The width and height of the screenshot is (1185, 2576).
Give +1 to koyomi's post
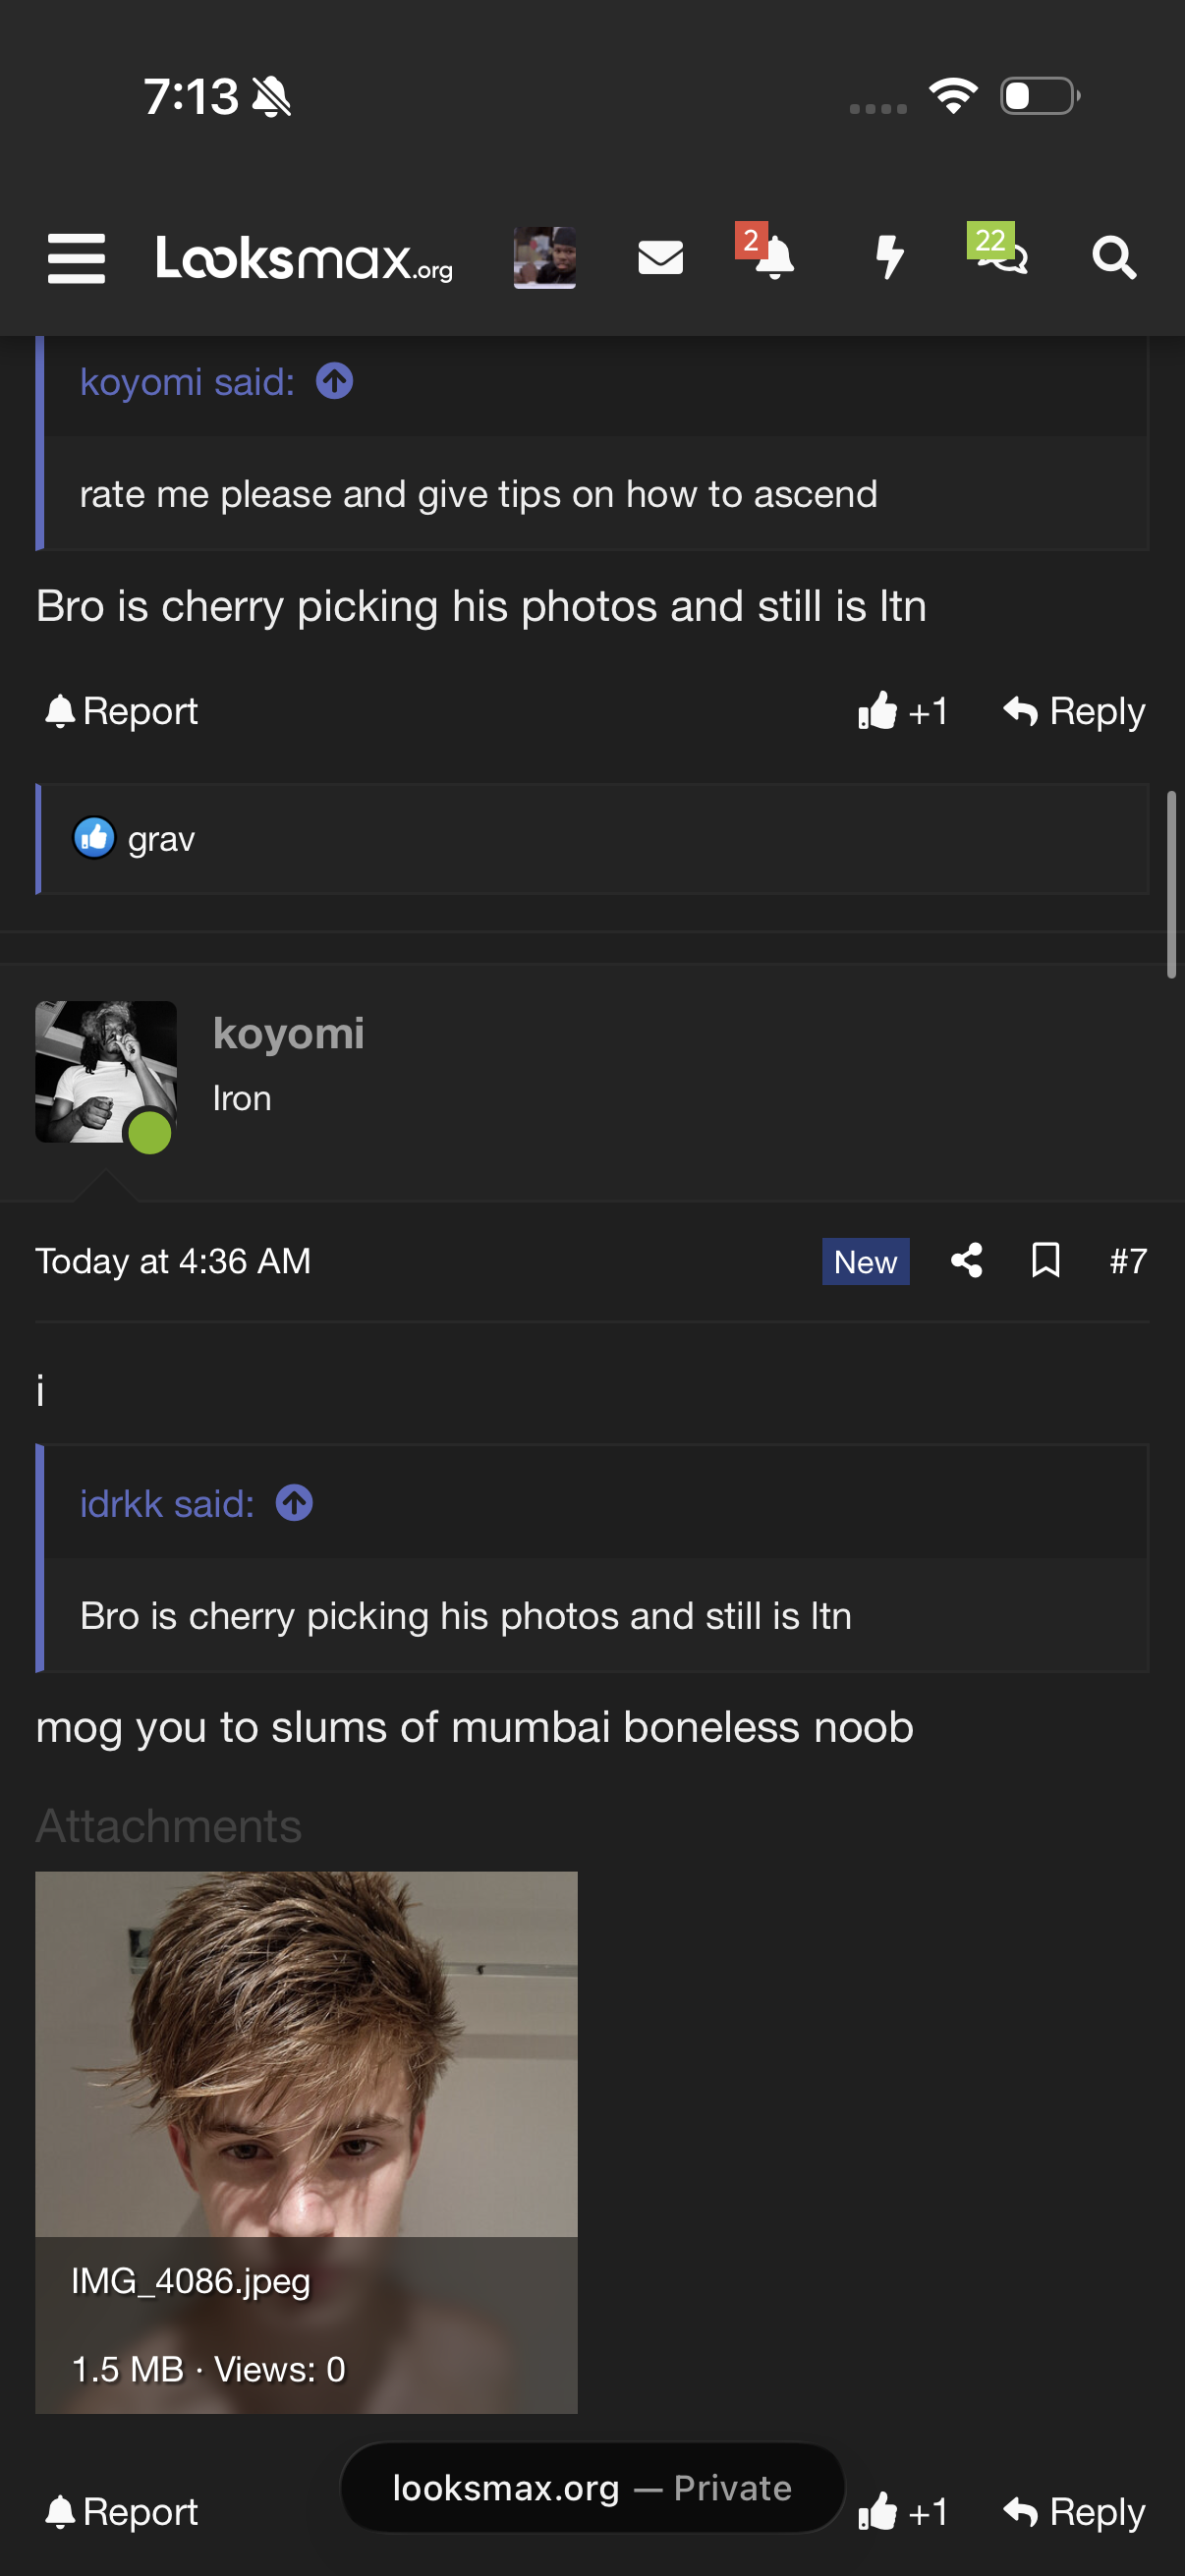click(x=902, y=2511)
